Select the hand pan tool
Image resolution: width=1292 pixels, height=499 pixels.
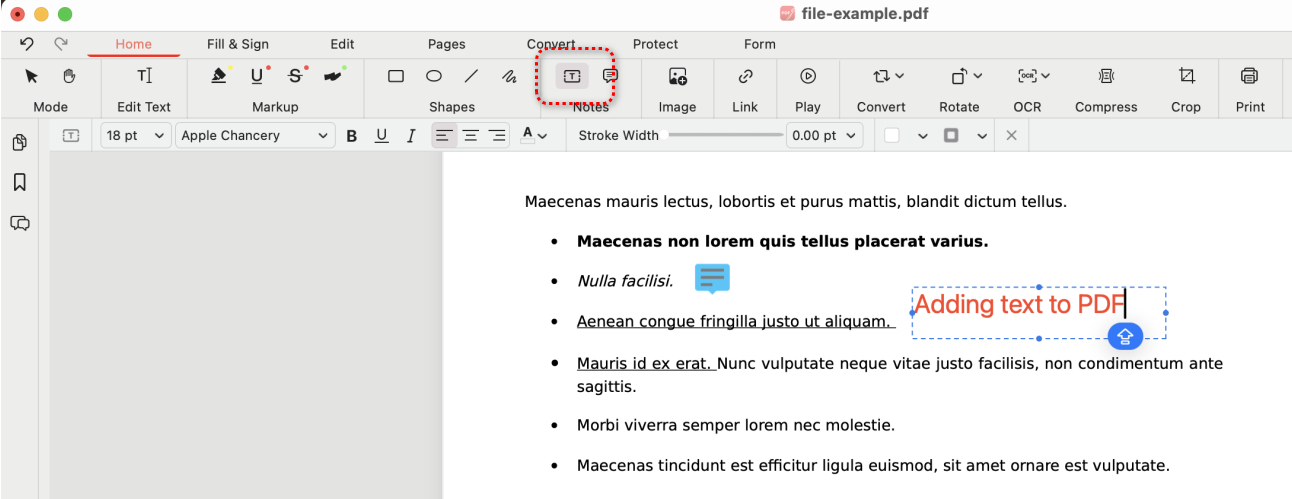(x=69, y=76)
